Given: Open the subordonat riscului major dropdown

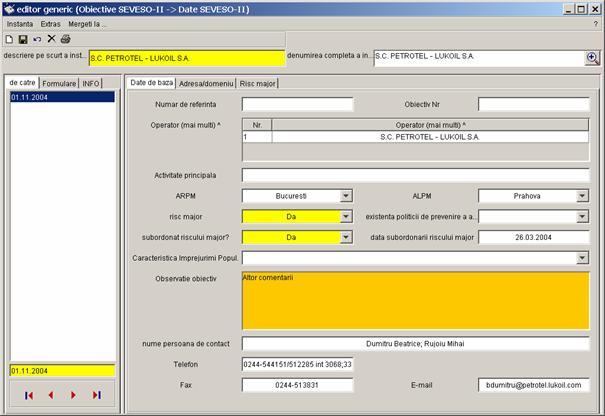Looking at the screenshot, I should tap(346, 237).
